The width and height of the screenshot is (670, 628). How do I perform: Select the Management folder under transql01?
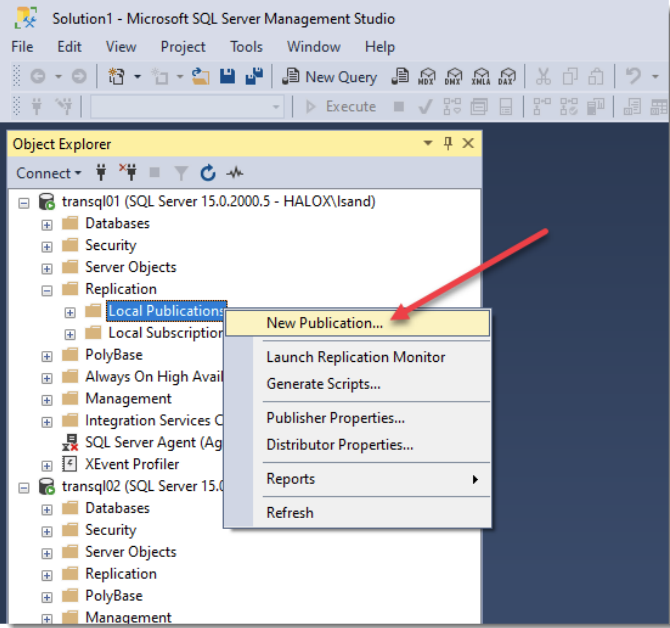[128, 399]
